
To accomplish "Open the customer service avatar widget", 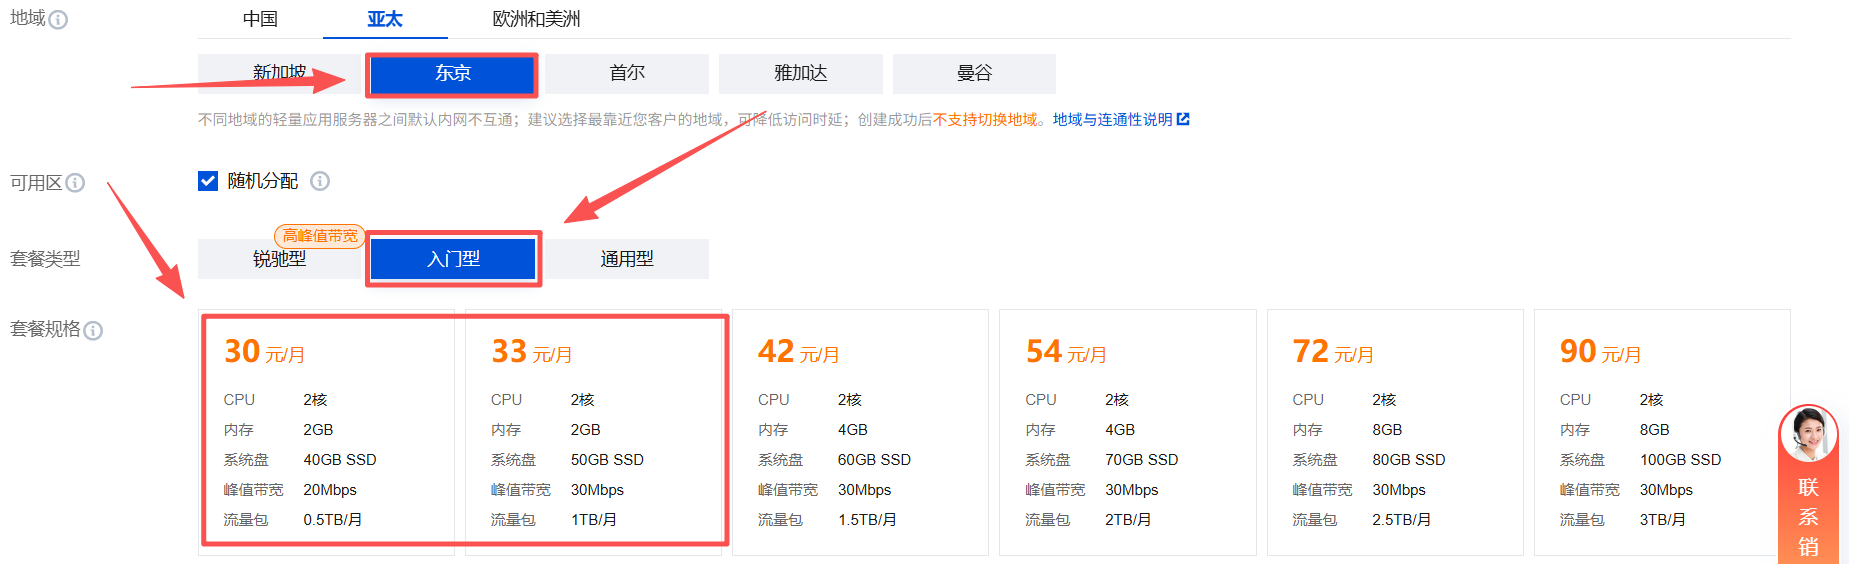I will coord(1808,434).
